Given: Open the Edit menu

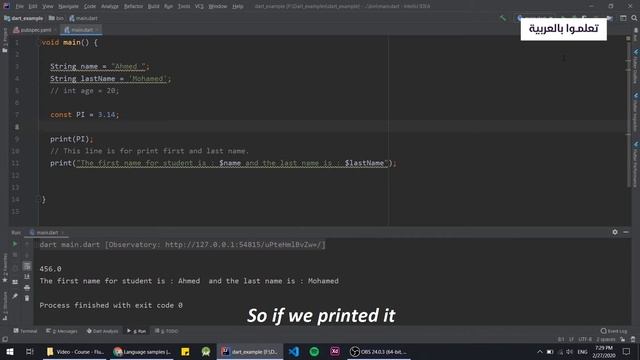Looking at the screenshot, I should [x=33, y=6].
